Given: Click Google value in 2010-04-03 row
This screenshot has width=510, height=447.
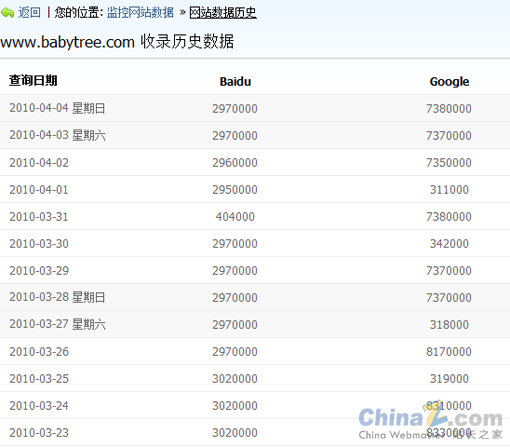Looking at the screenshot, I should [x=449, y=136].
